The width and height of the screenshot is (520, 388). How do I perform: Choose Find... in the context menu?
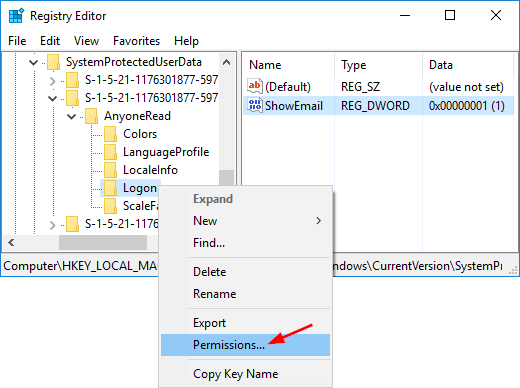pyautogui.click(x=245, y=243)
